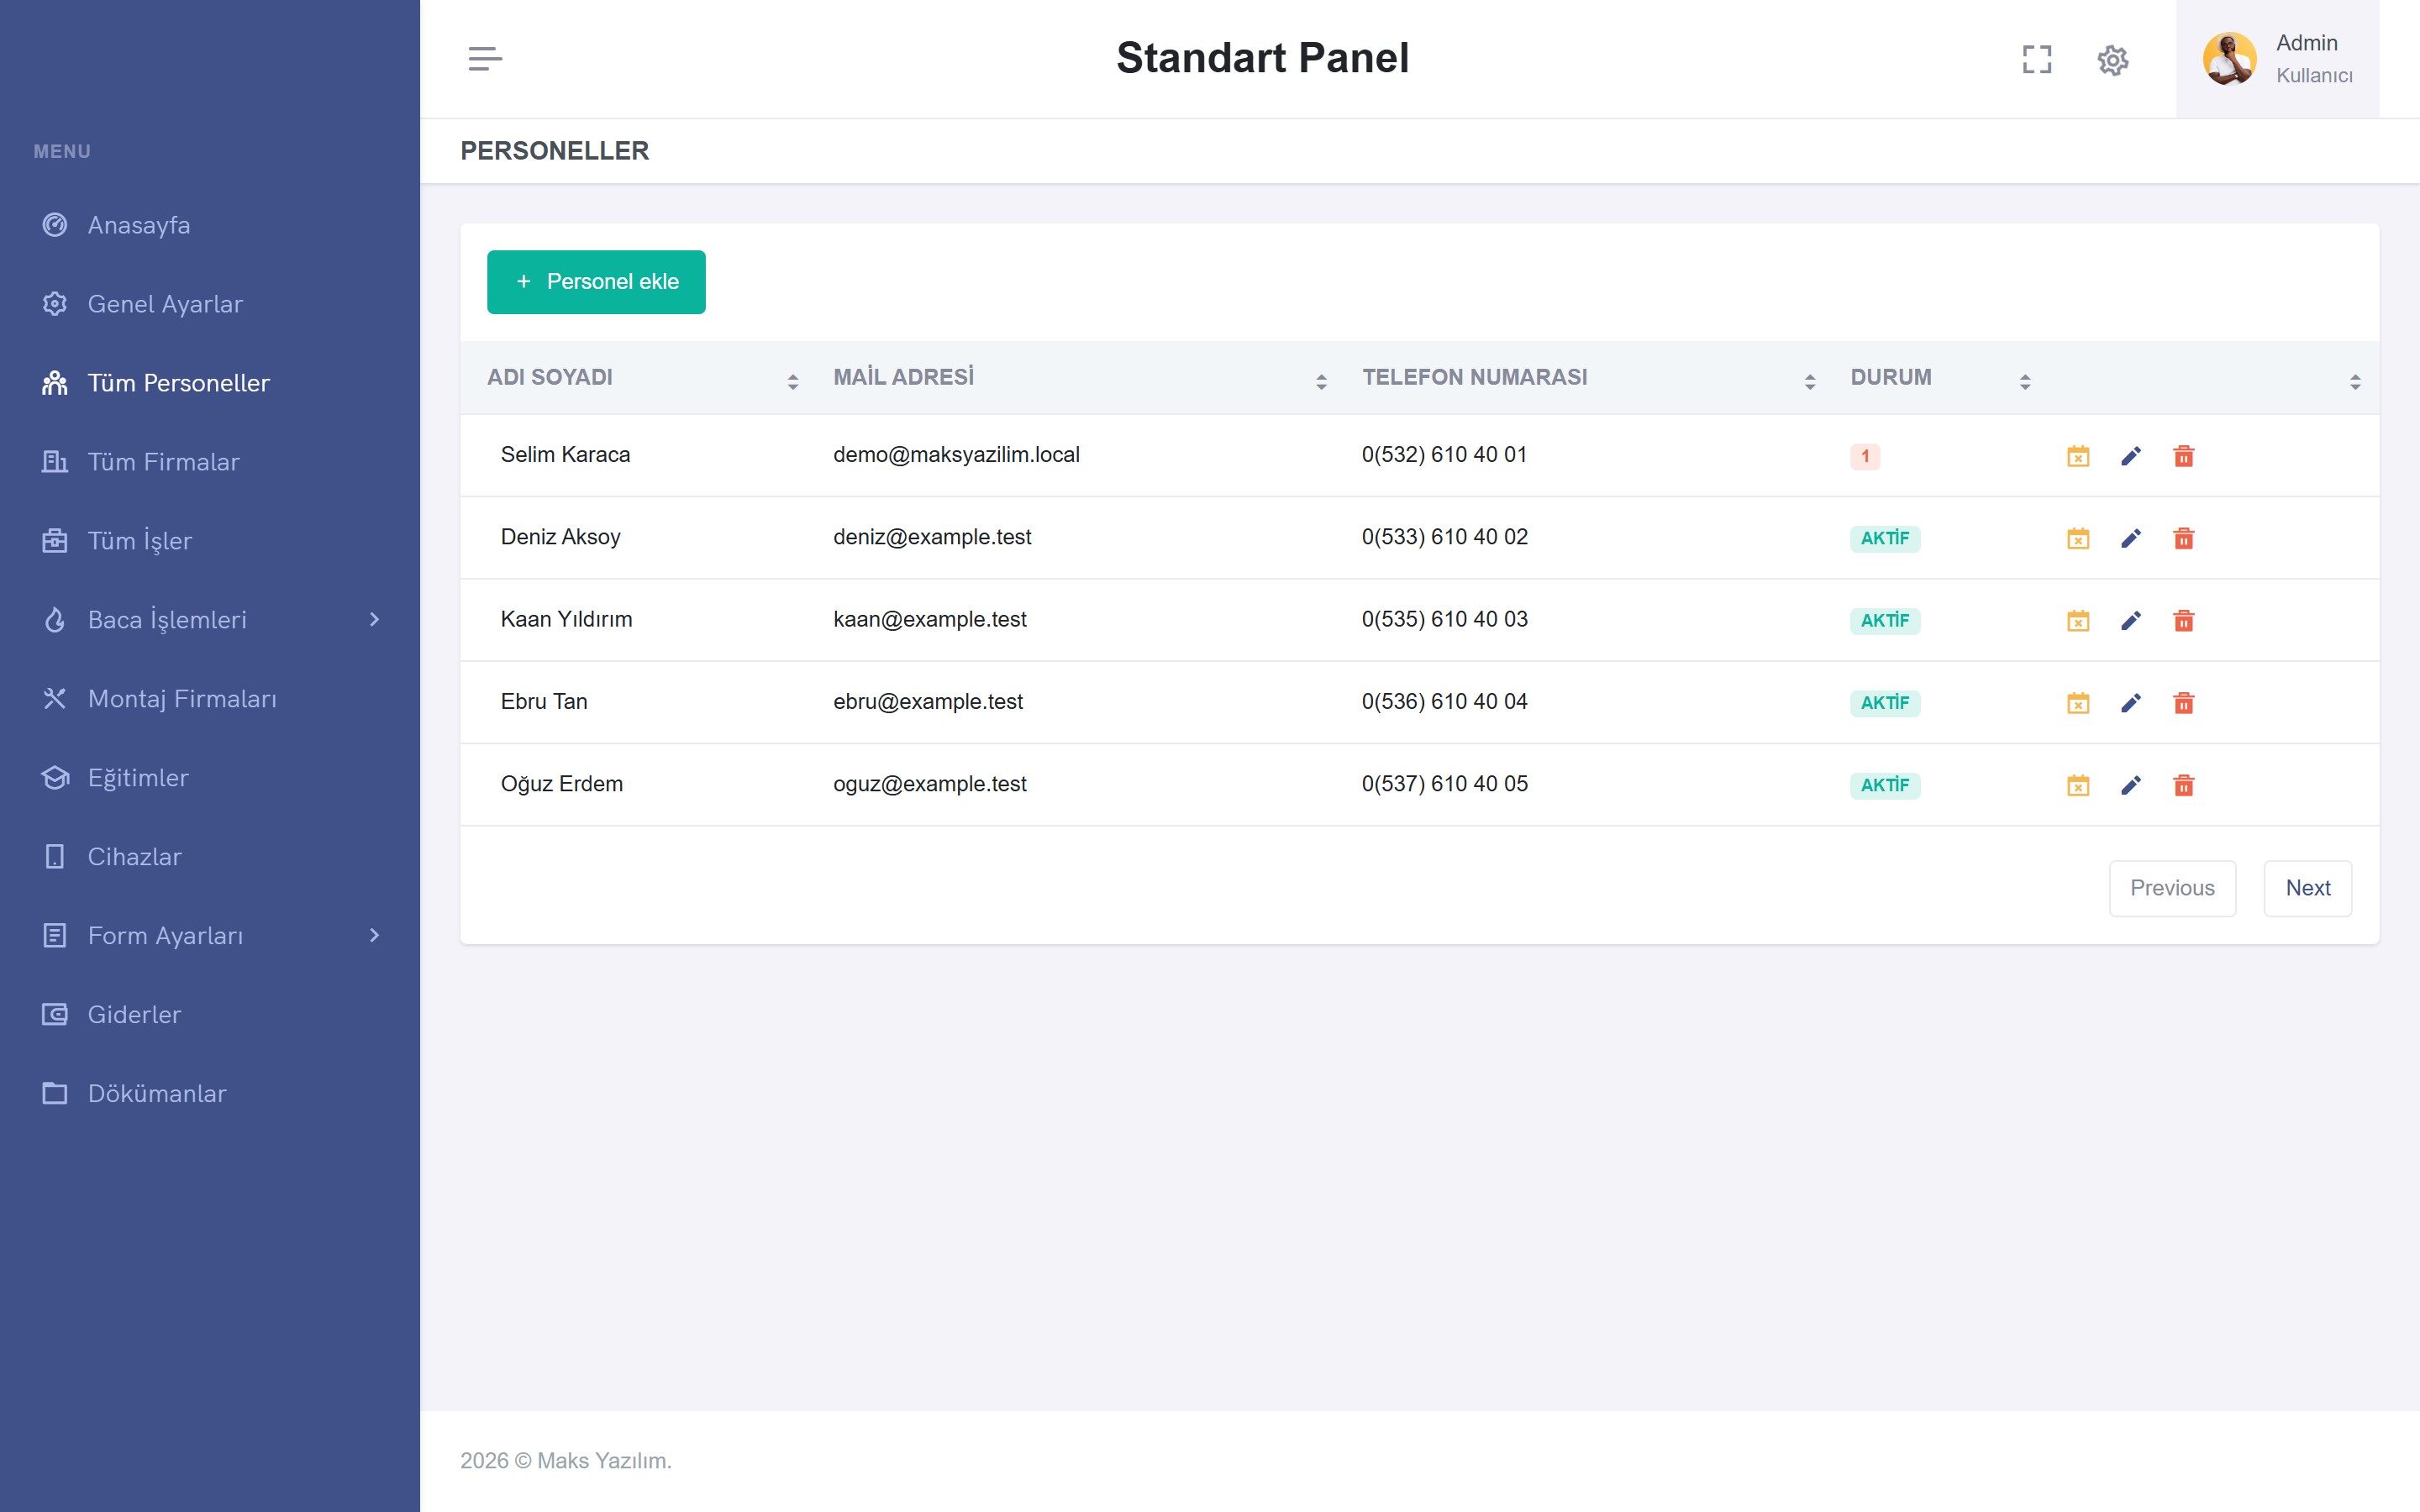The width and height of the screenshot is (2420, 1512).
Task: Edit Deniz Aksoy with pencil icon
Action: pos(2131,538)
